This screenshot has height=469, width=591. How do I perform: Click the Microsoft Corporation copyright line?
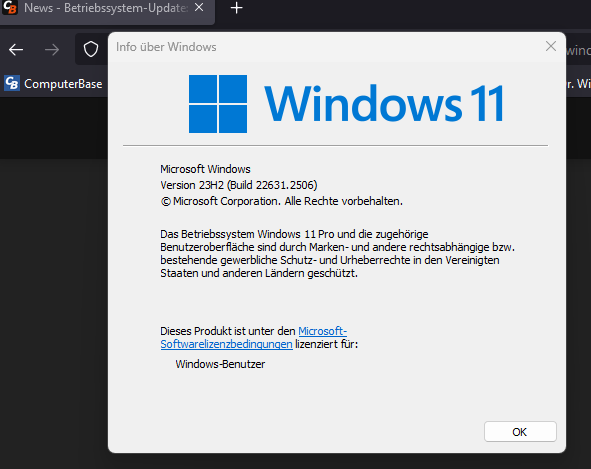281,201
